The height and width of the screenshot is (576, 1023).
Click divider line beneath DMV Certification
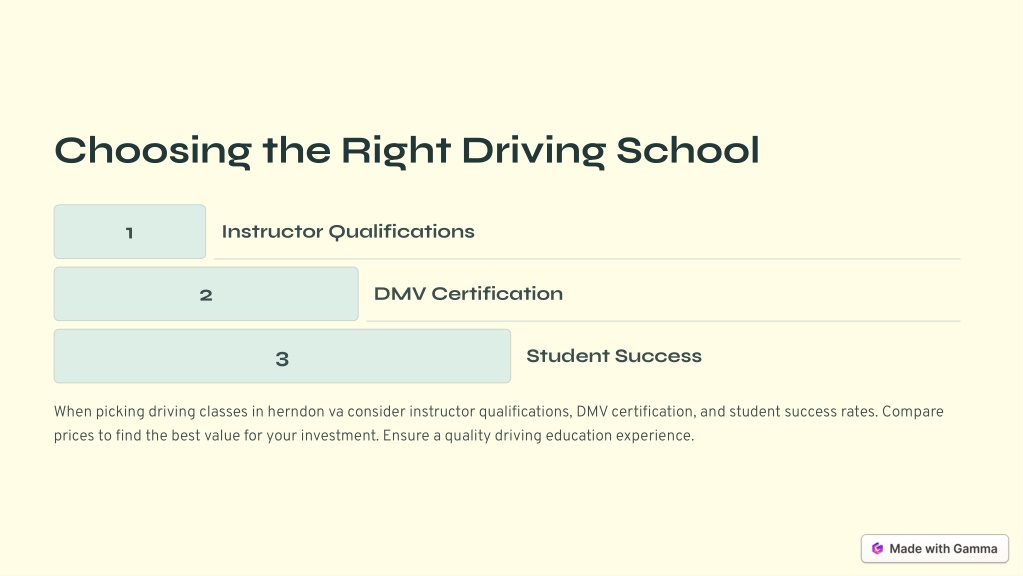(664, 321)
